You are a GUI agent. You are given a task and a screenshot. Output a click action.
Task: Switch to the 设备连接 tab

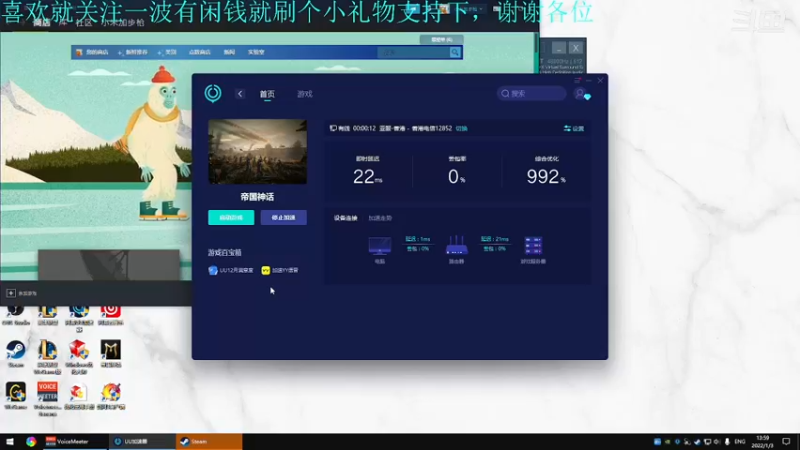(x=345, y=218)
